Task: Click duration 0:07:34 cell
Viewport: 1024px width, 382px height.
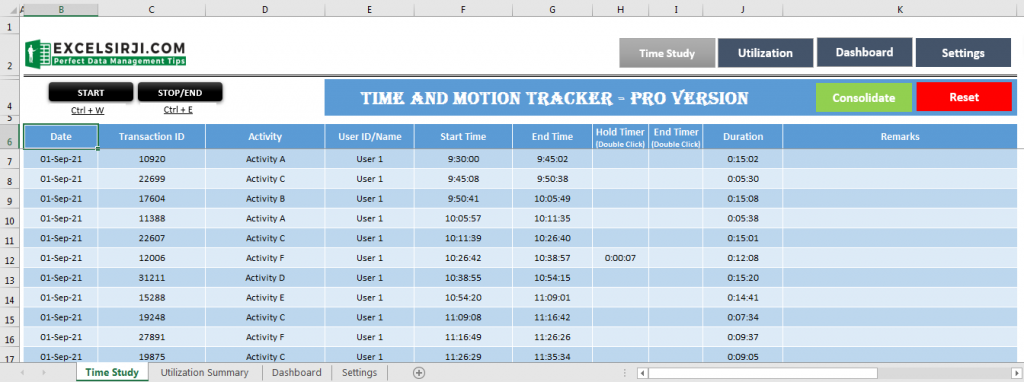Action: [743, 317]
